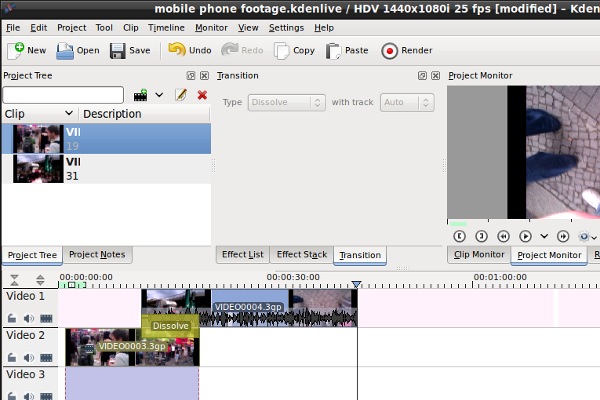The width and height of the screenshot is (600, 400).
Task: Delete selected clip with red X
Action: pyautogui.click(x=202, y=95)
